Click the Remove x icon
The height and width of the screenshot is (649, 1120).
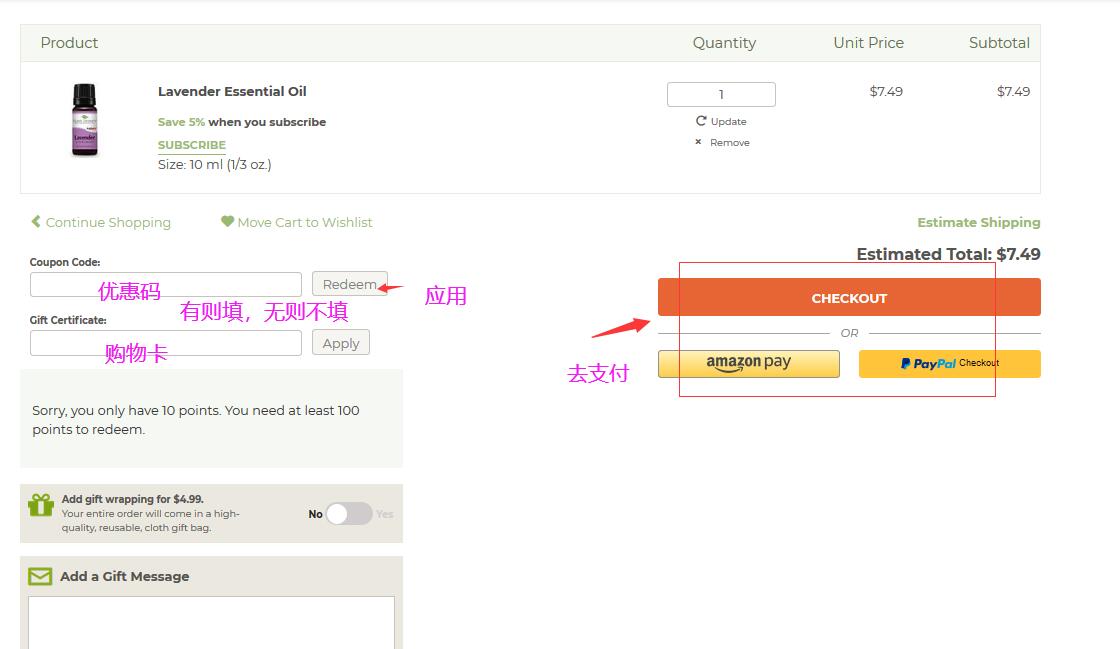[x=698, y=142]
